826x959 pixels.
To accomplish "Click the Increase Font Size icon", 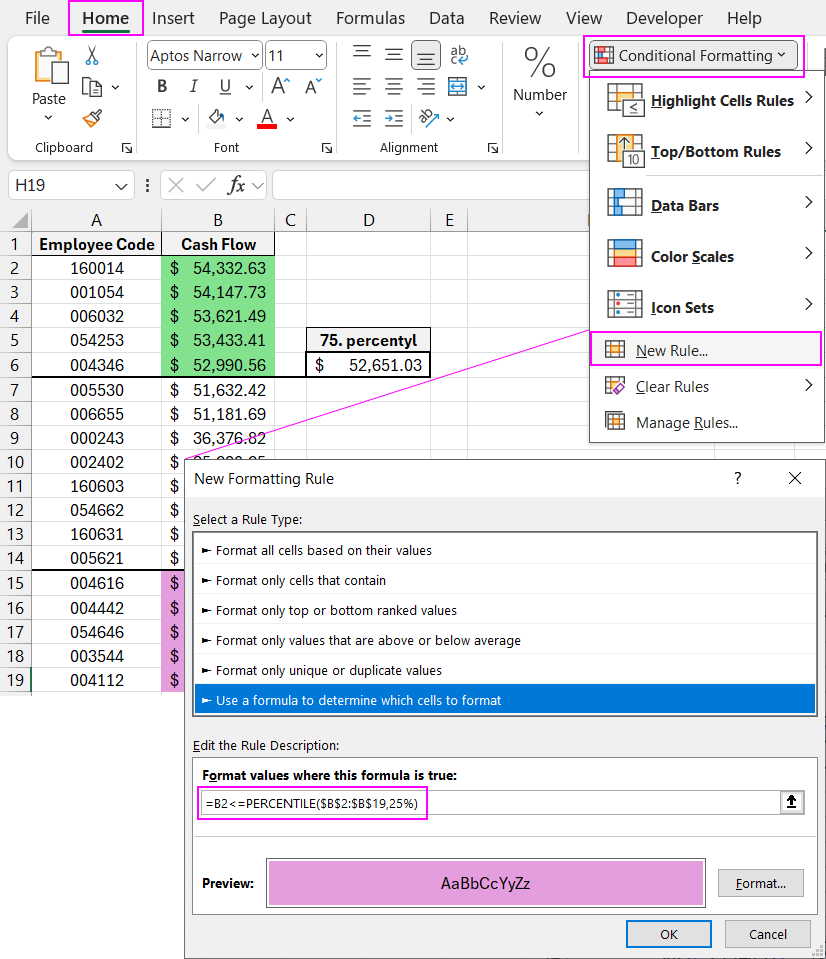I will tap(281, 87).
